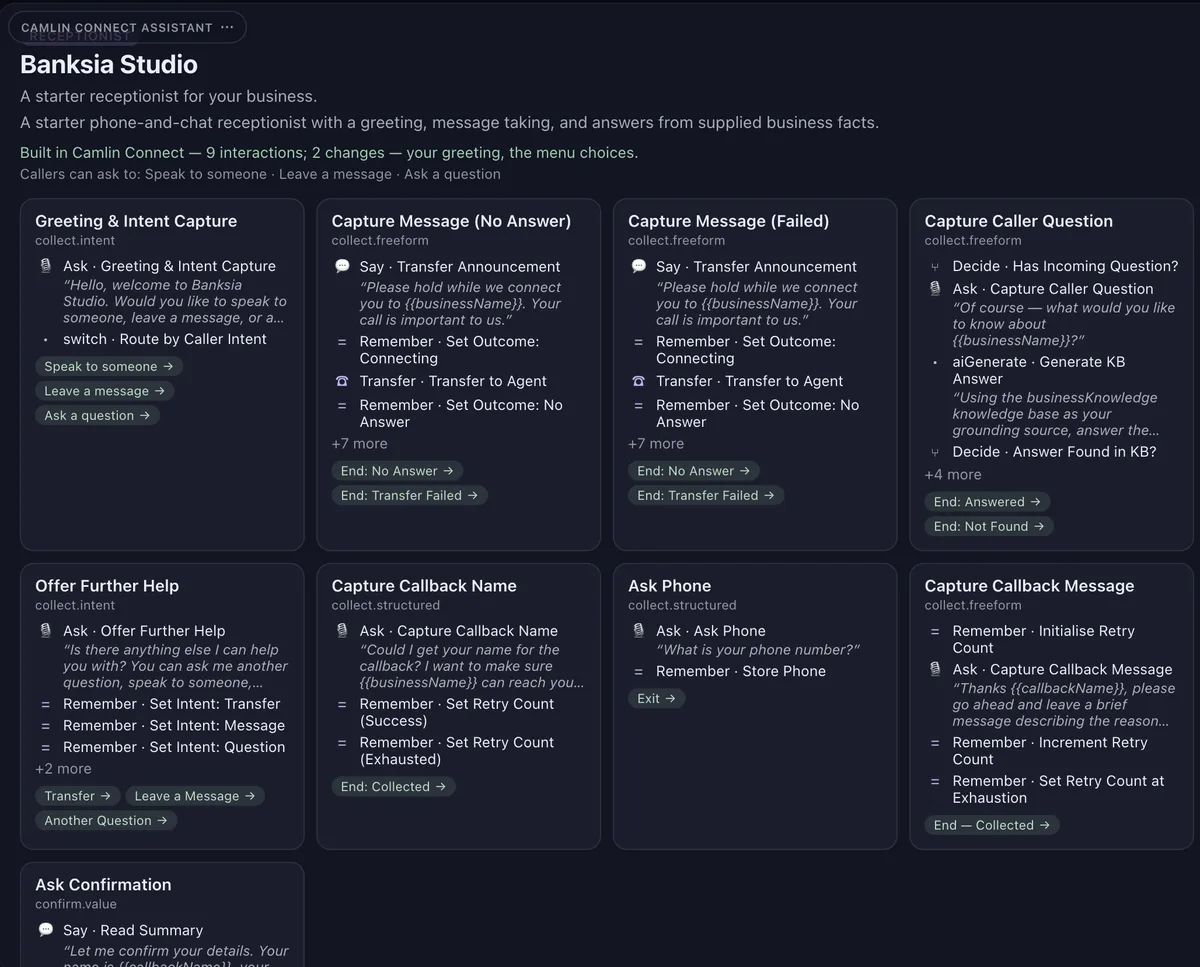Click equals icon beside Set Retry Count at Exhaustion
Viewport: 1200px width, 967px height.
935,782
